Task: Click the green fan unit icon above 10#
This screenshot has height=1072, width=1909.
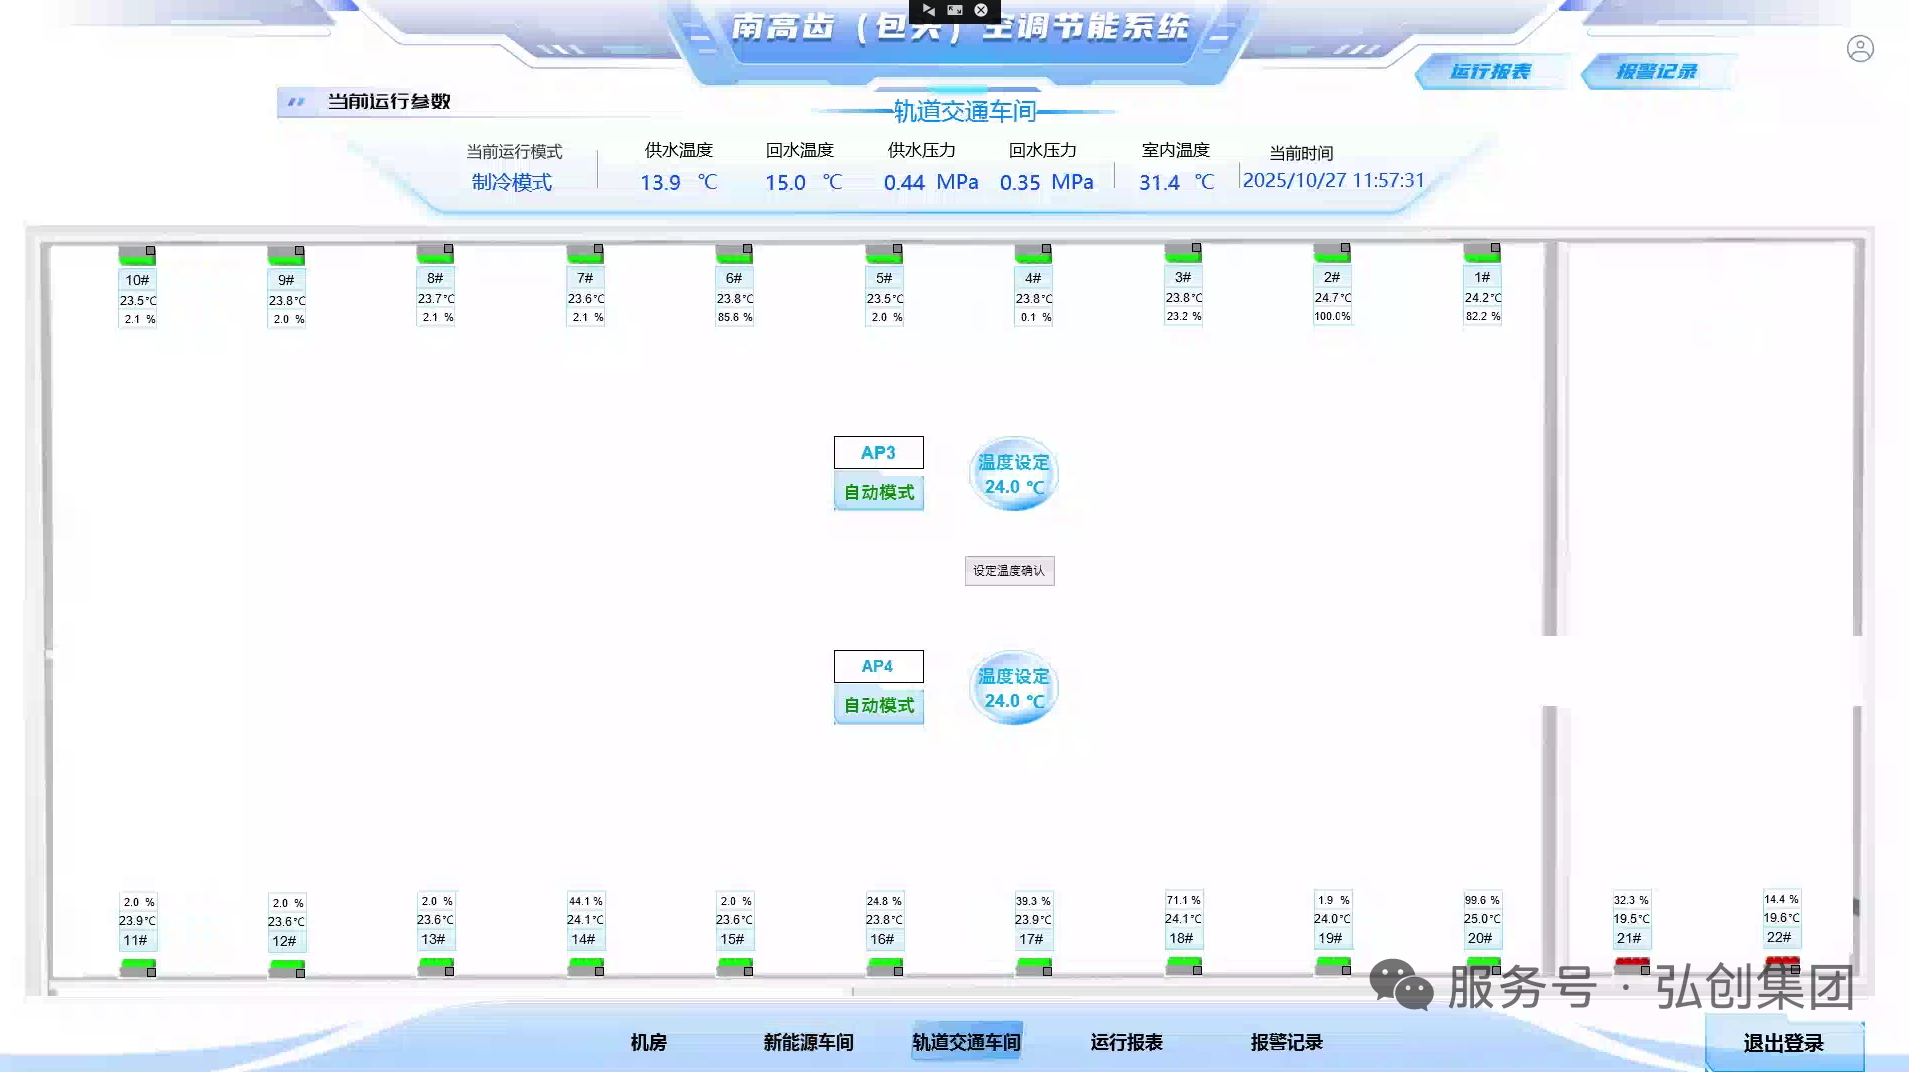Action: pos(137,255)
